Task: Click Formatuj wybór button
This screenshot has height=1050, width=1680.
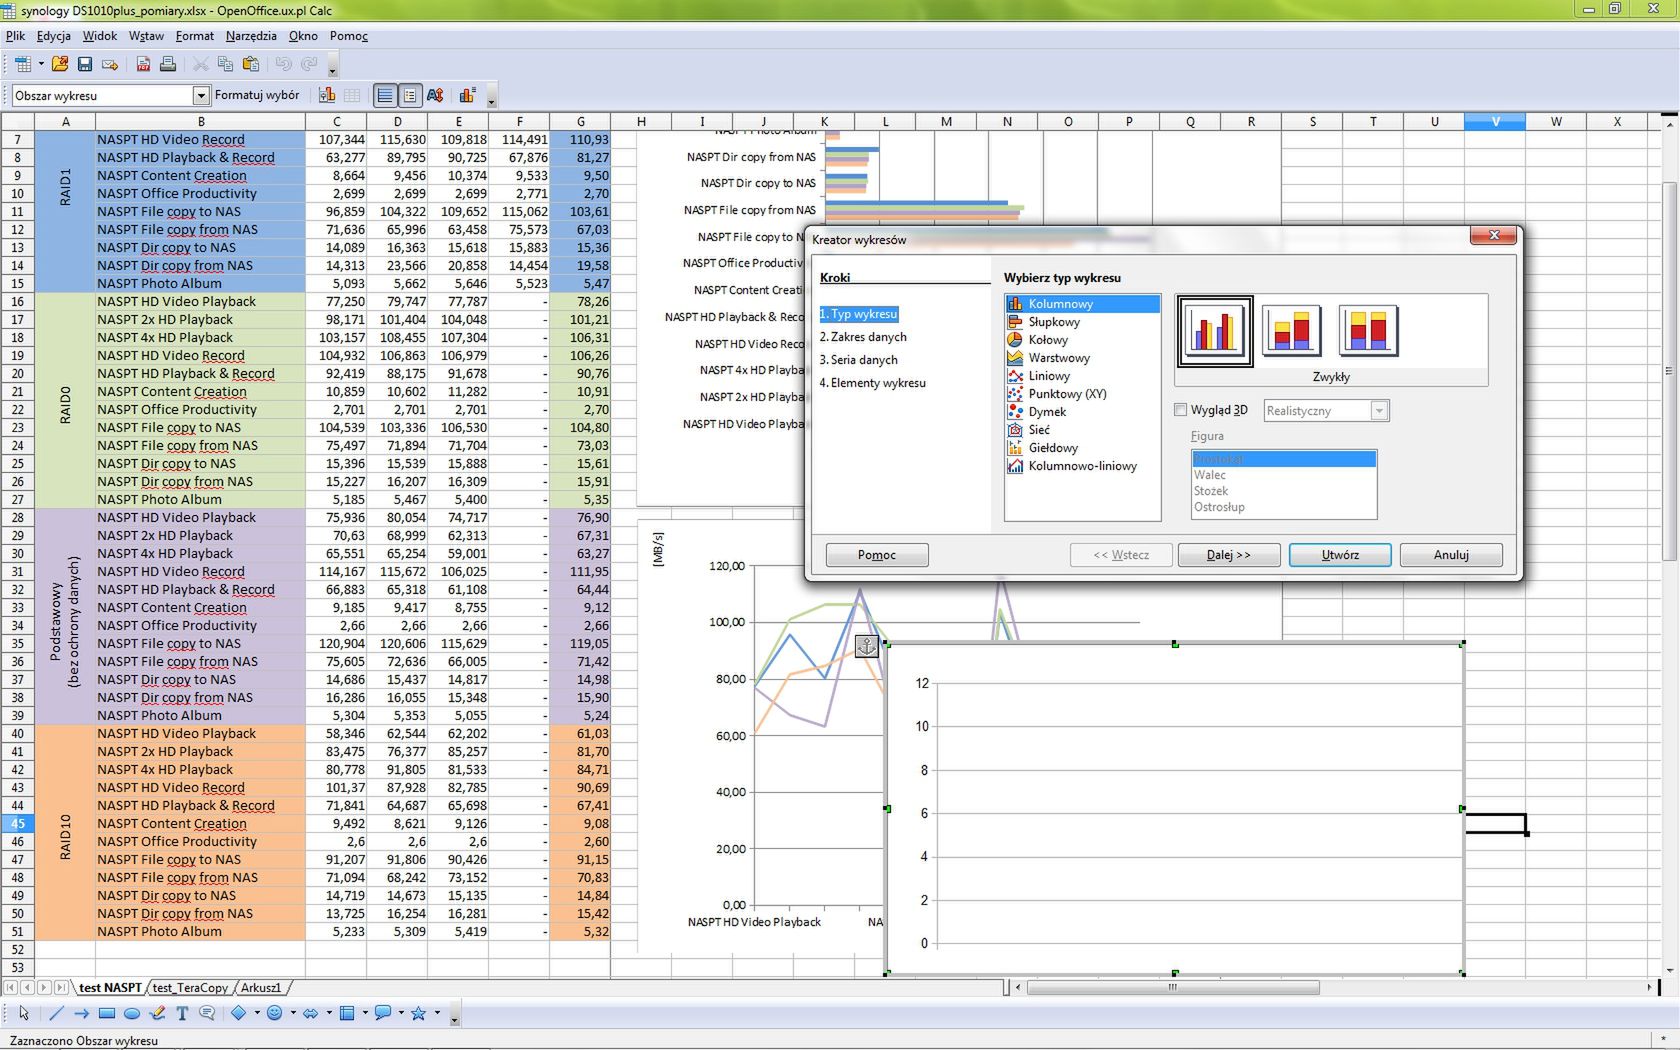Action: coord(257,95)
